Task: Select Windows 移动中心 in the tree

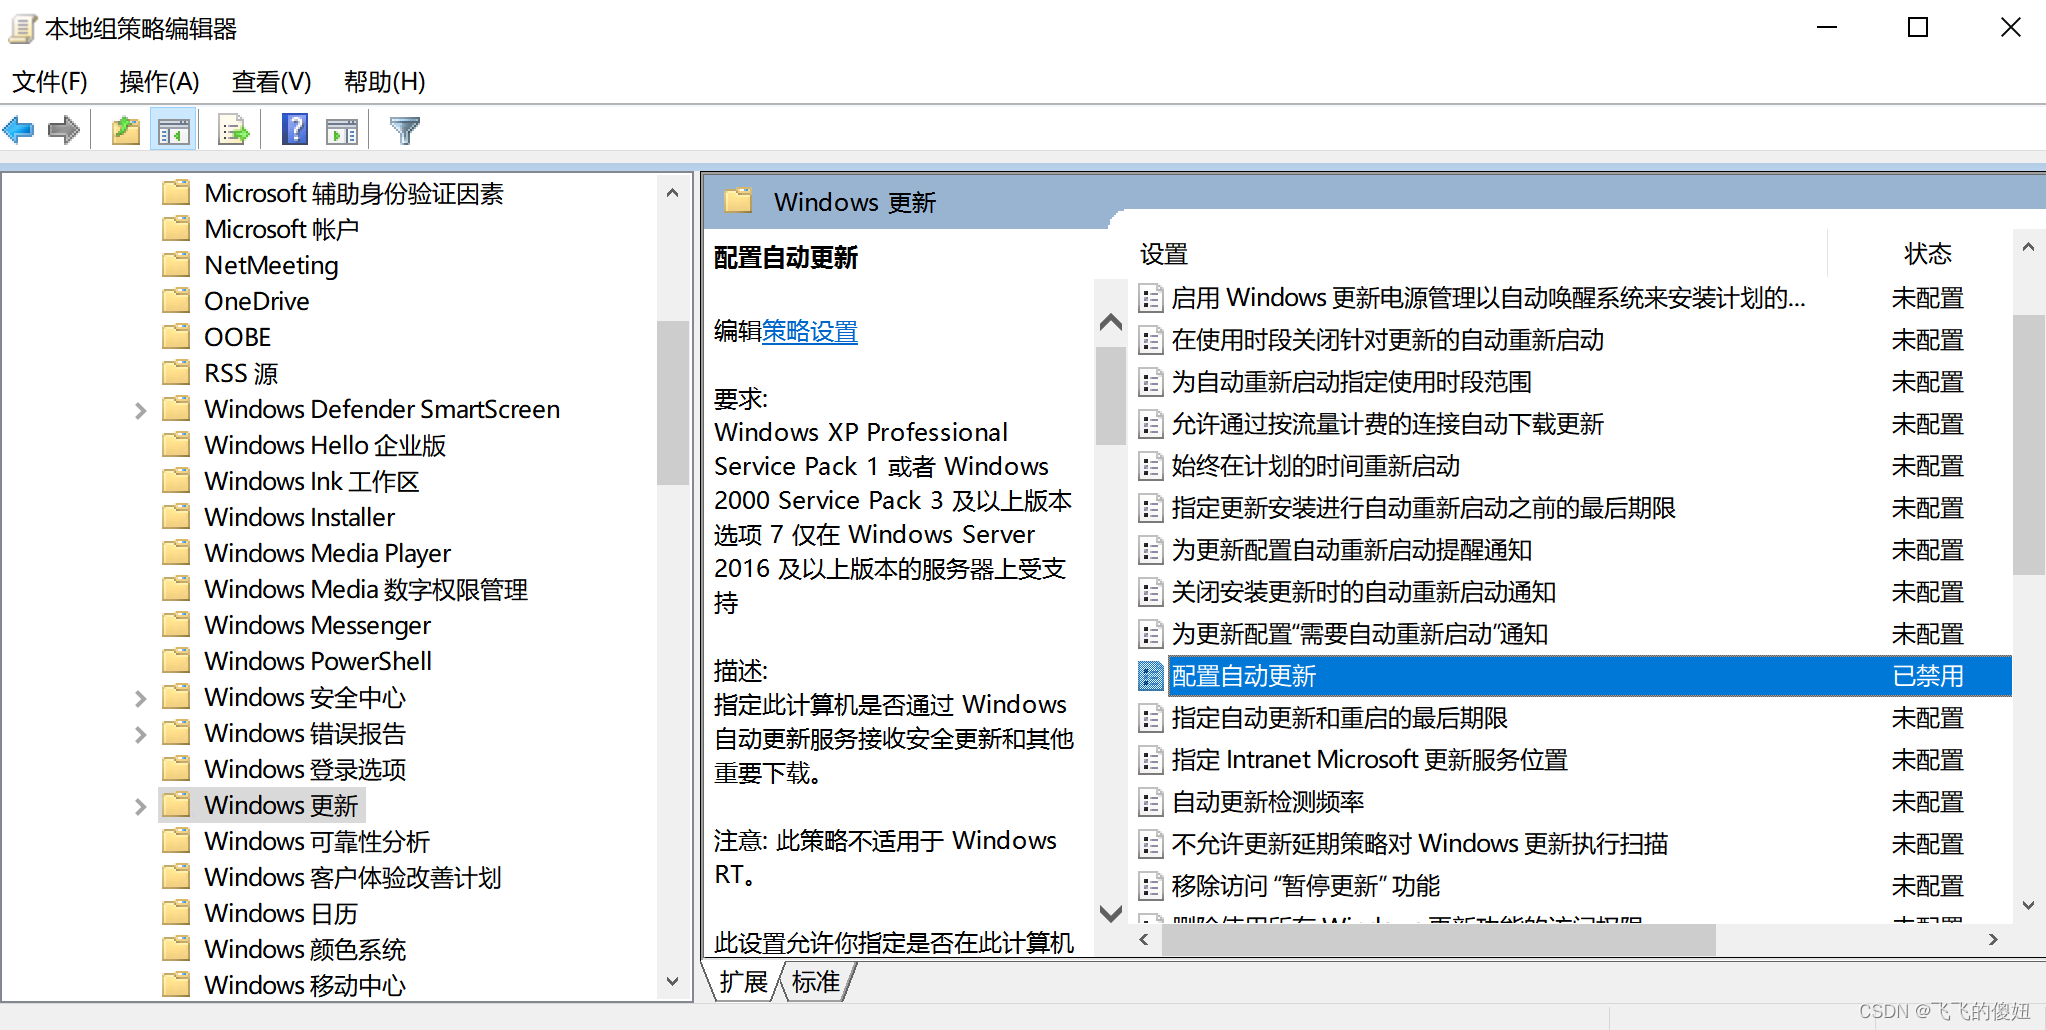Action: tap(305, 985)
